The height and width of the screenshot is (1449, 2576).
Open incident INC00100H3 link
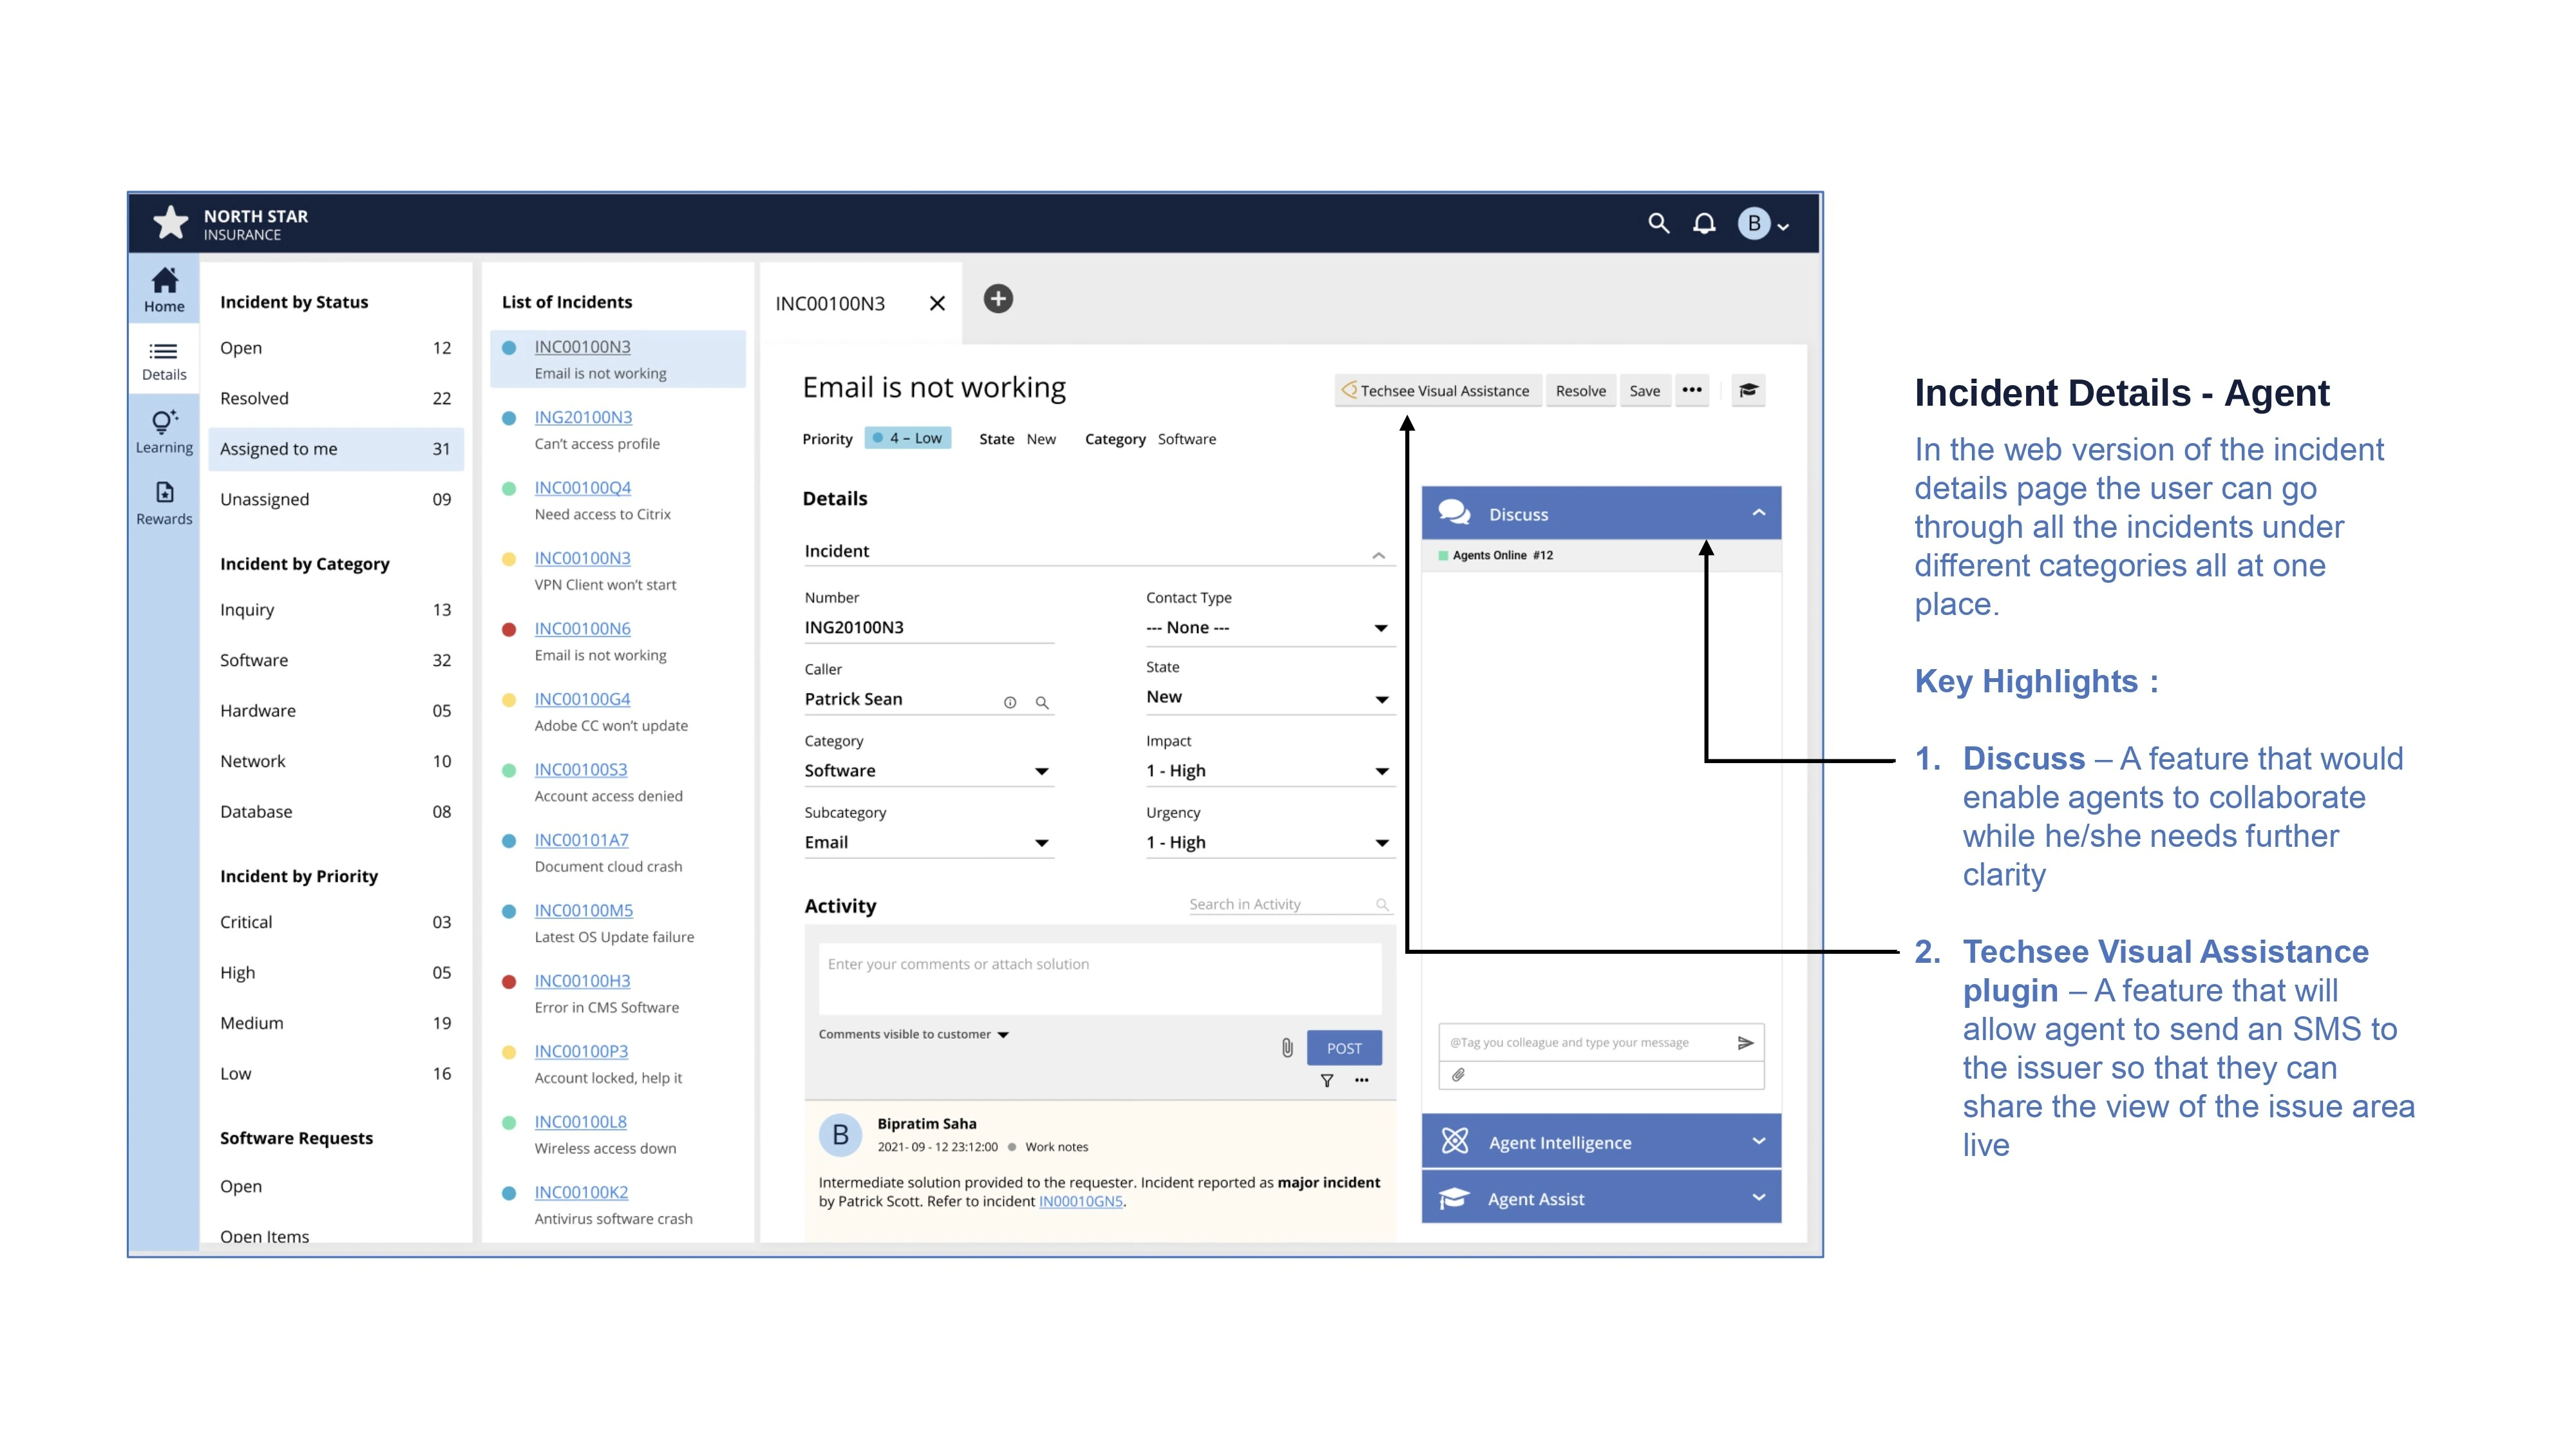pos(582,981)
